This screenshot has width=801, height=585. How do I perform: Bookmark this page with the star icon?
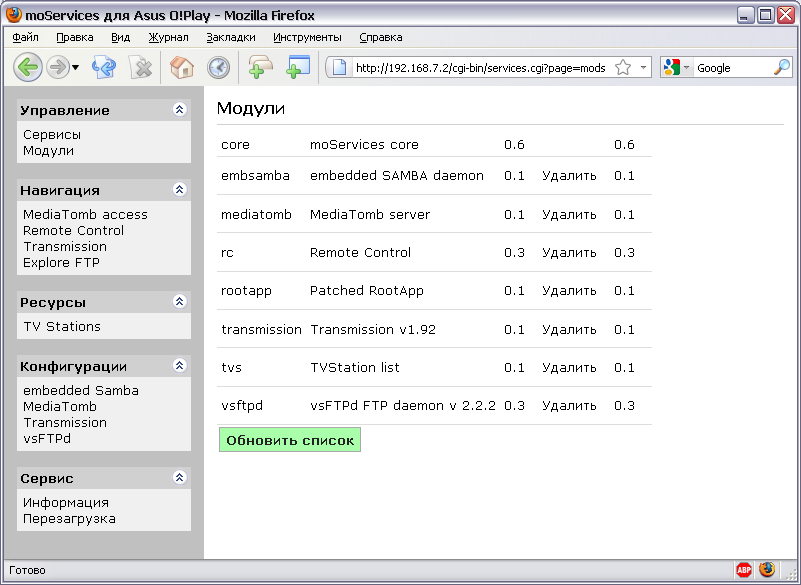tap(623, 68)
